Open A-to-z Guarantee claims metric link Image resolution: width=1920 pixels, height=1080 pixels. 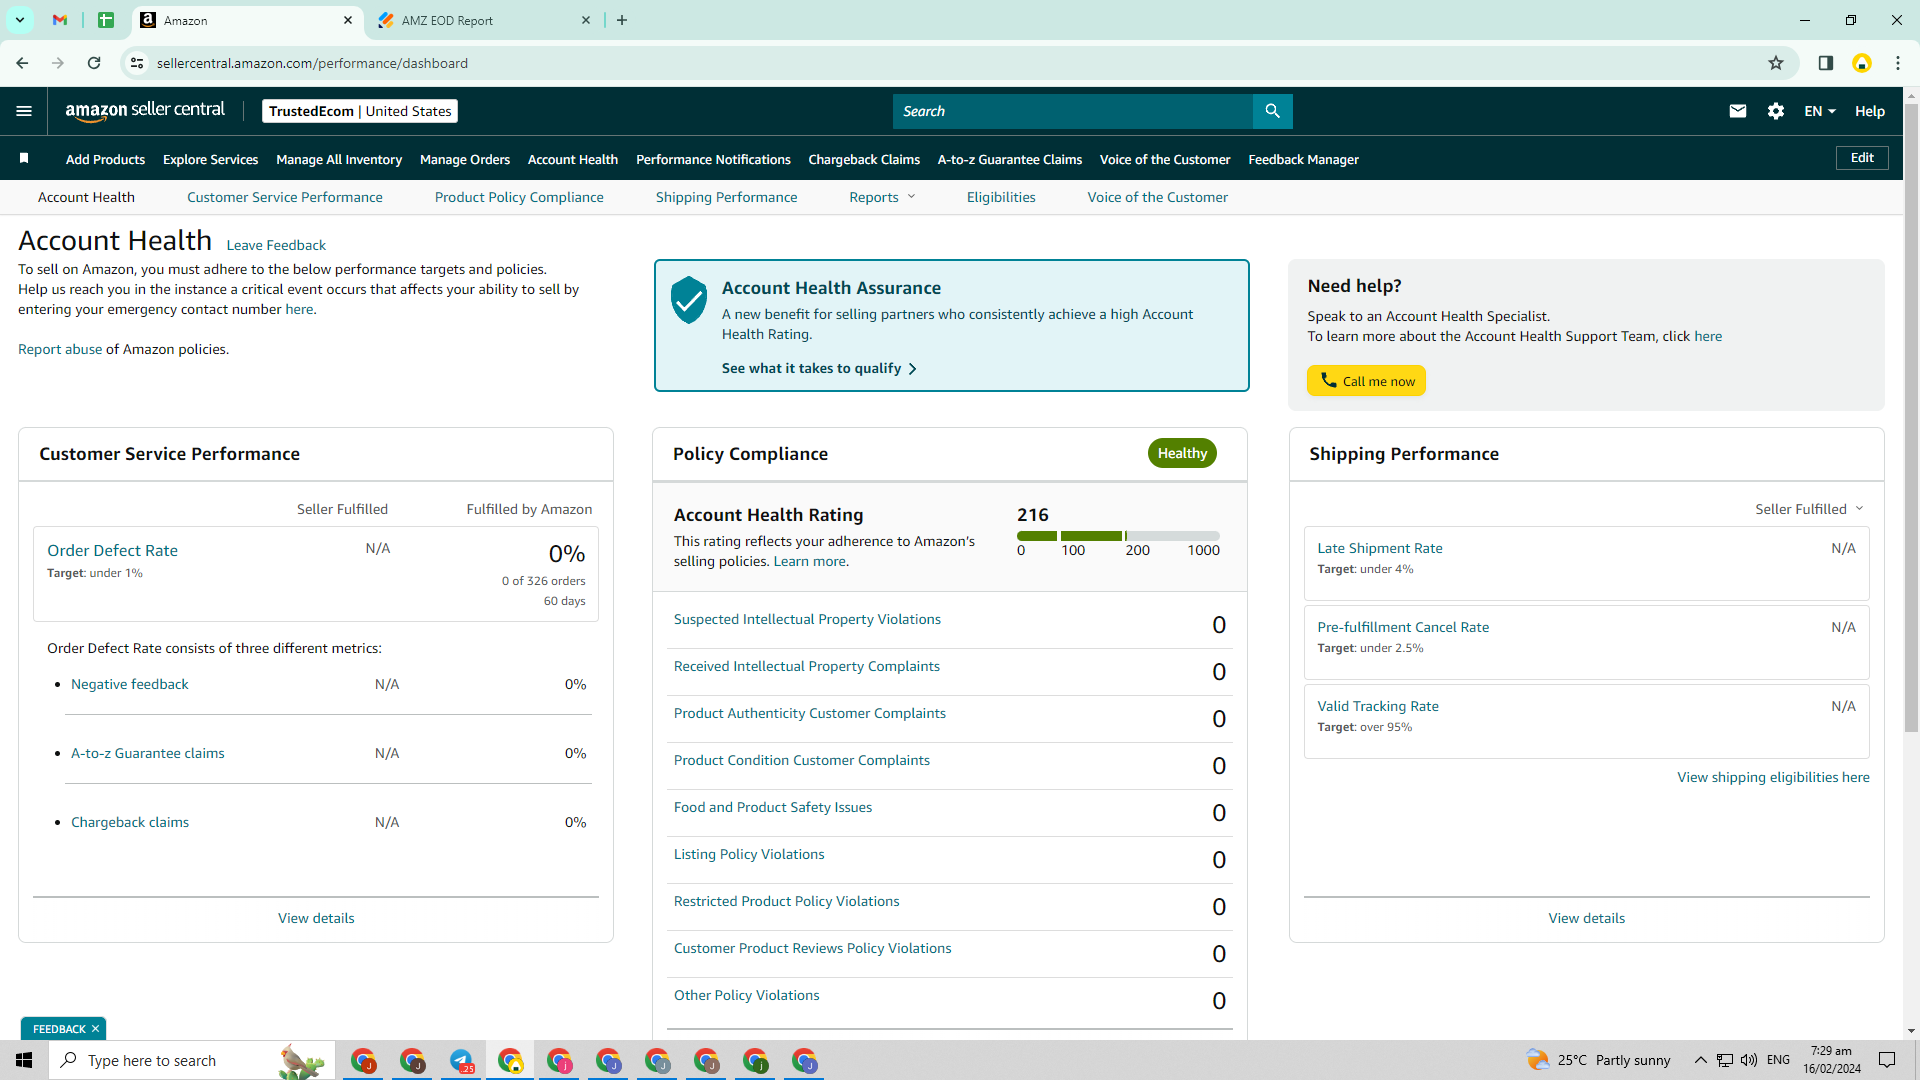point(148,753)
